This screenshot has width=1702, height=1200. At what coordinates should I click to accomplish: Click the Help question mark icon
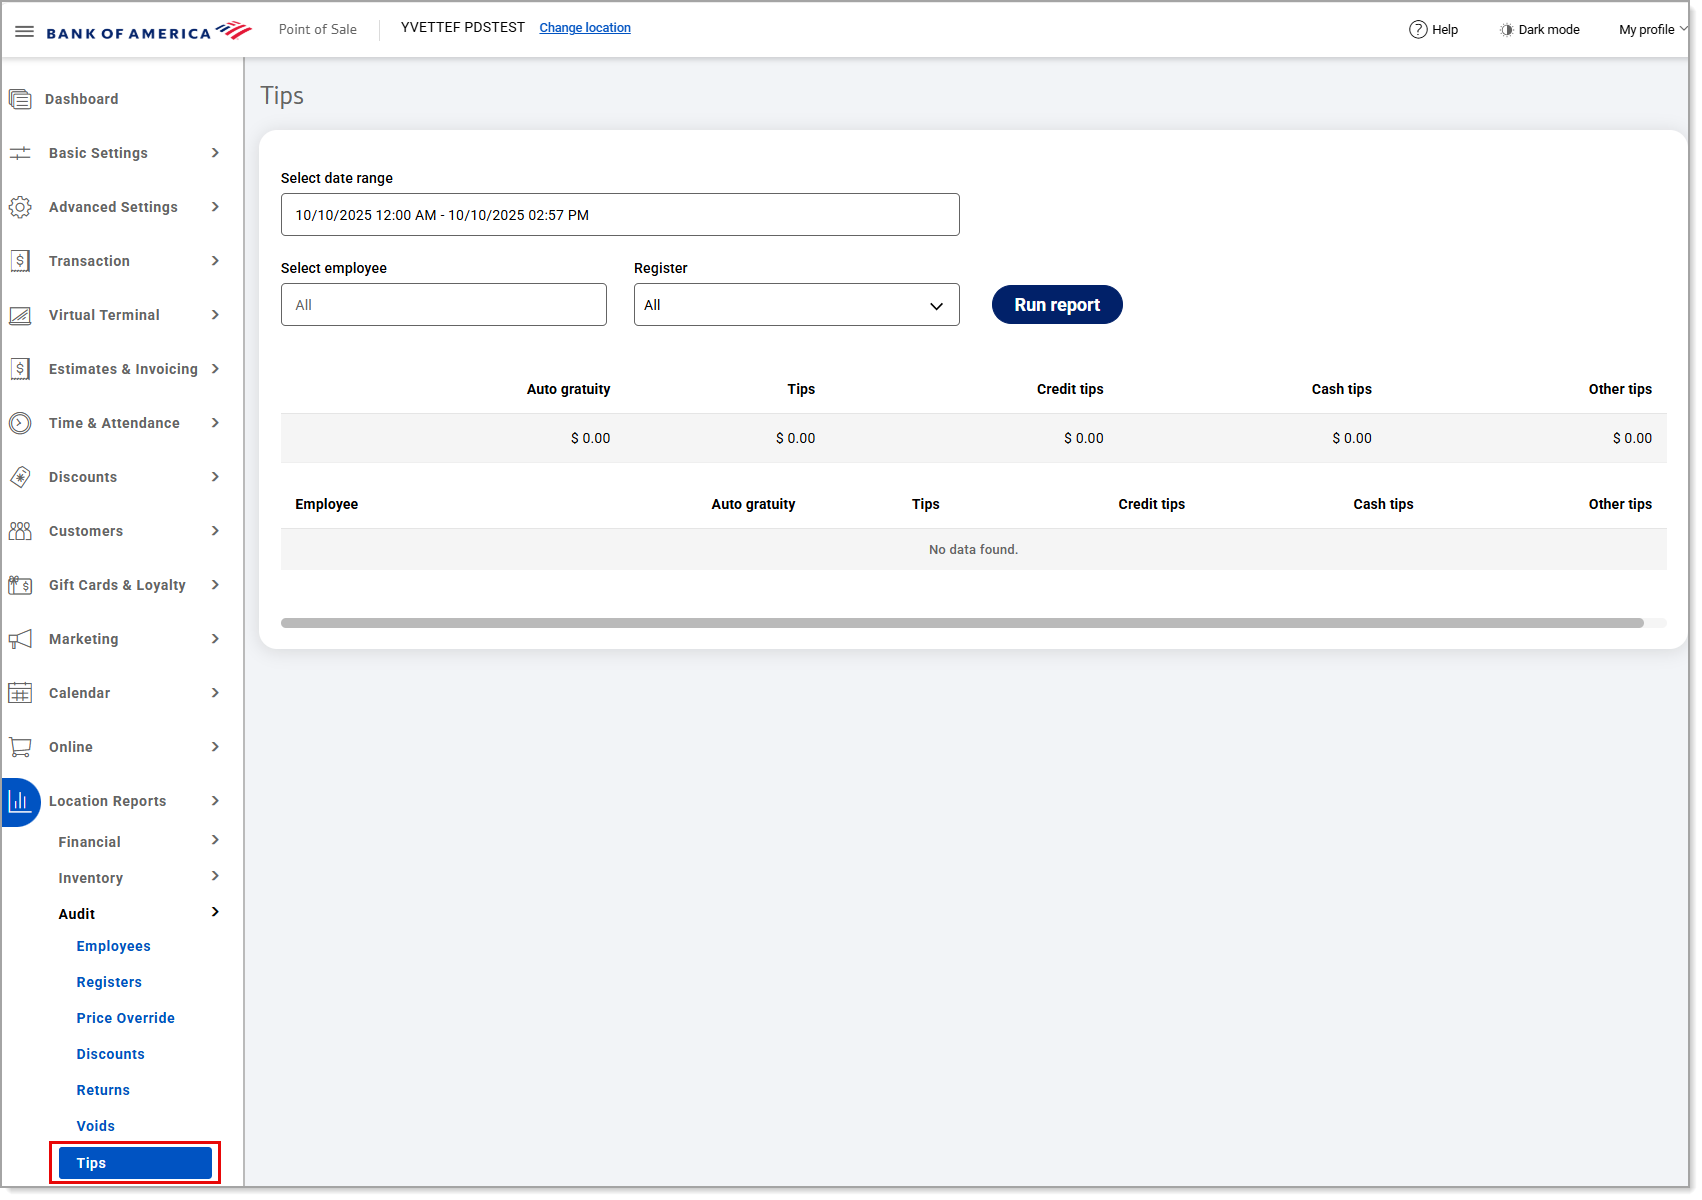coord(1417,29)
